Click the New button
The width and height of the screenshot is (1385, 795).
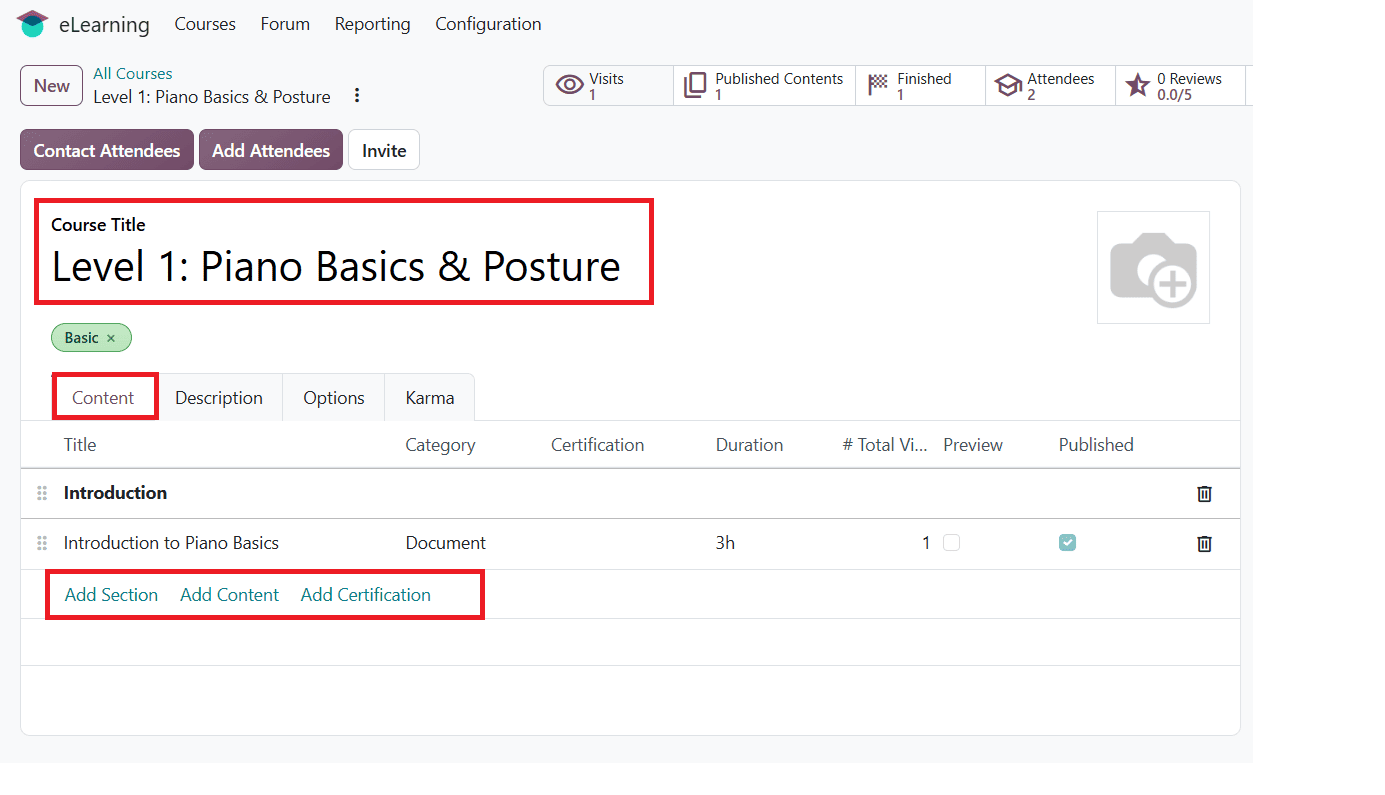[x=52, y=86]
